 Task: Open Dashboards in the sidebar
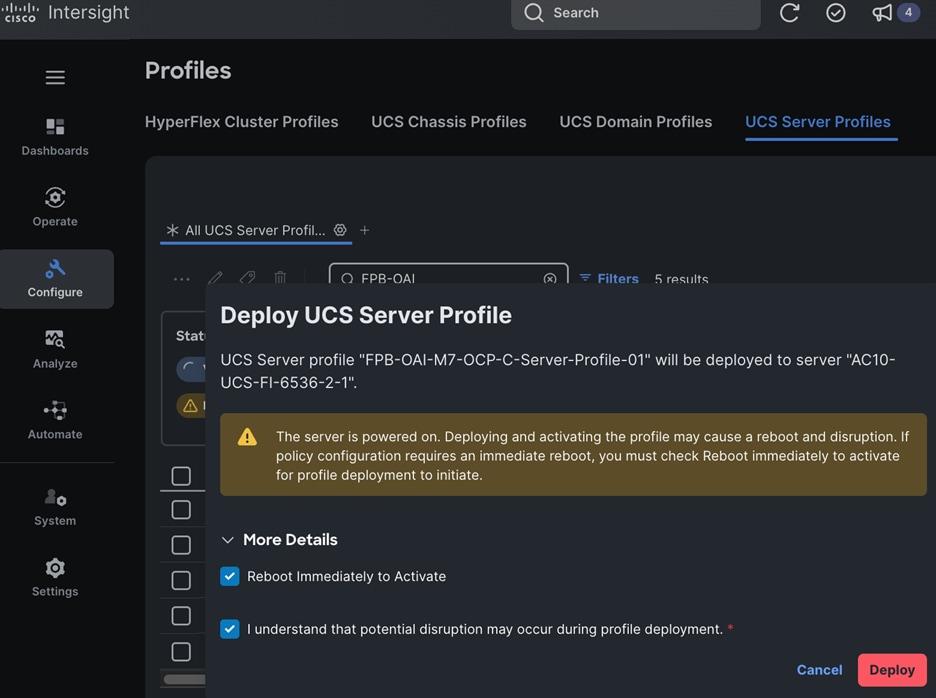click(55, 137)
